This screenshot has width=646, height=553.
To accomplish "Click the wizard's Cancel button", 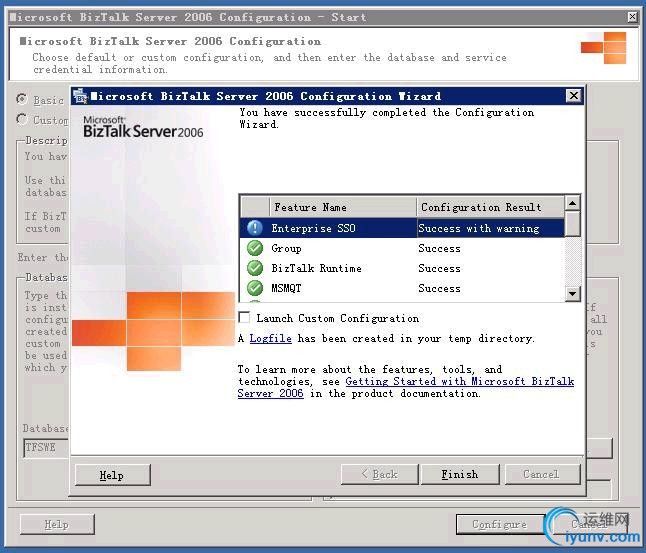I will pyautogui.click(x=542, y=475).
